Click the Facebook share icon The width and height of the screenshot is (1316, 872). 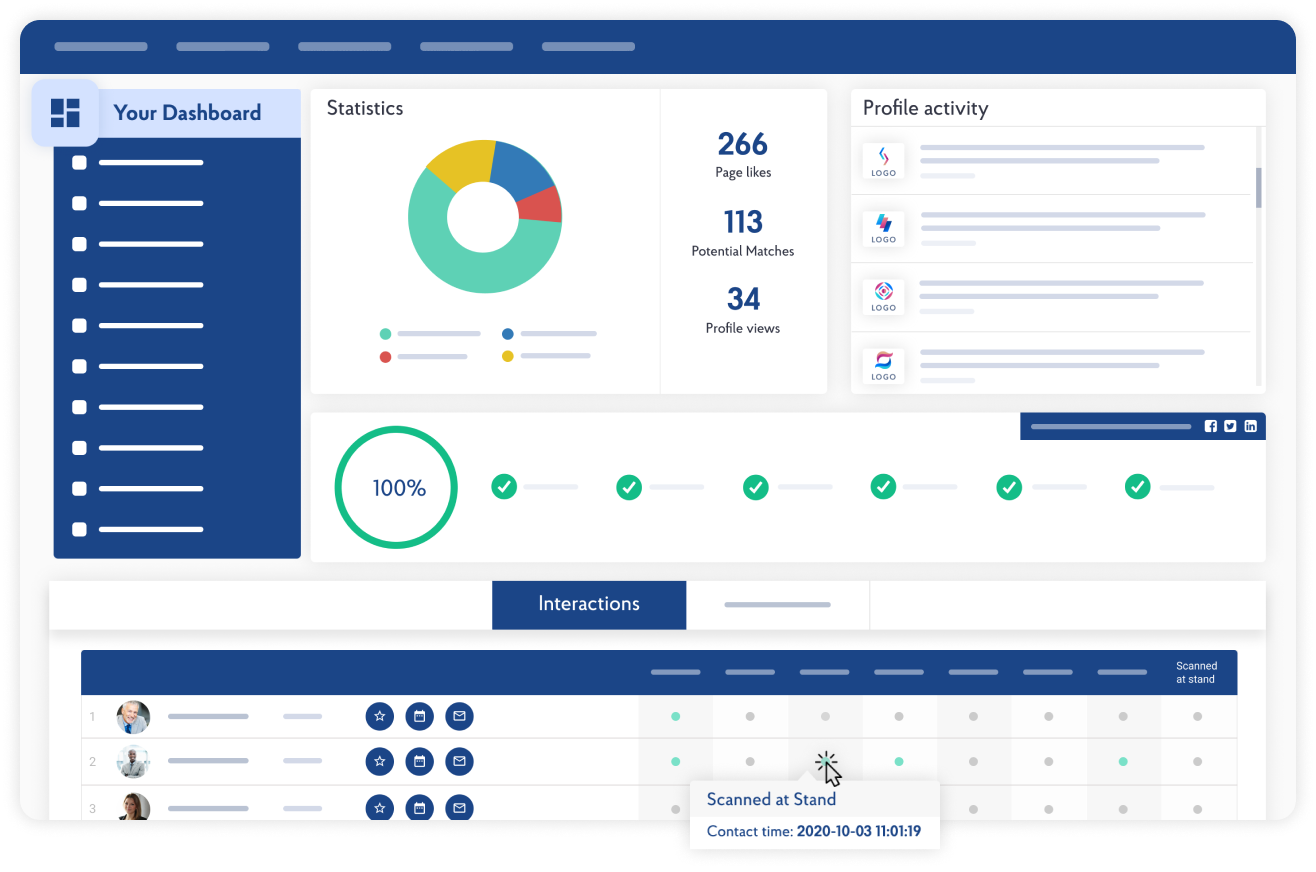(1211, 426)
